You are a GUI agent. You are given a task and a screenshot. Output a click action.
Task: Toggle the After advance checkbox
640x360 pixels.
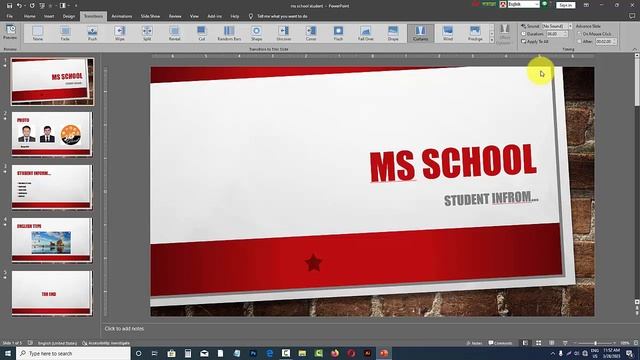coord(579,41)
